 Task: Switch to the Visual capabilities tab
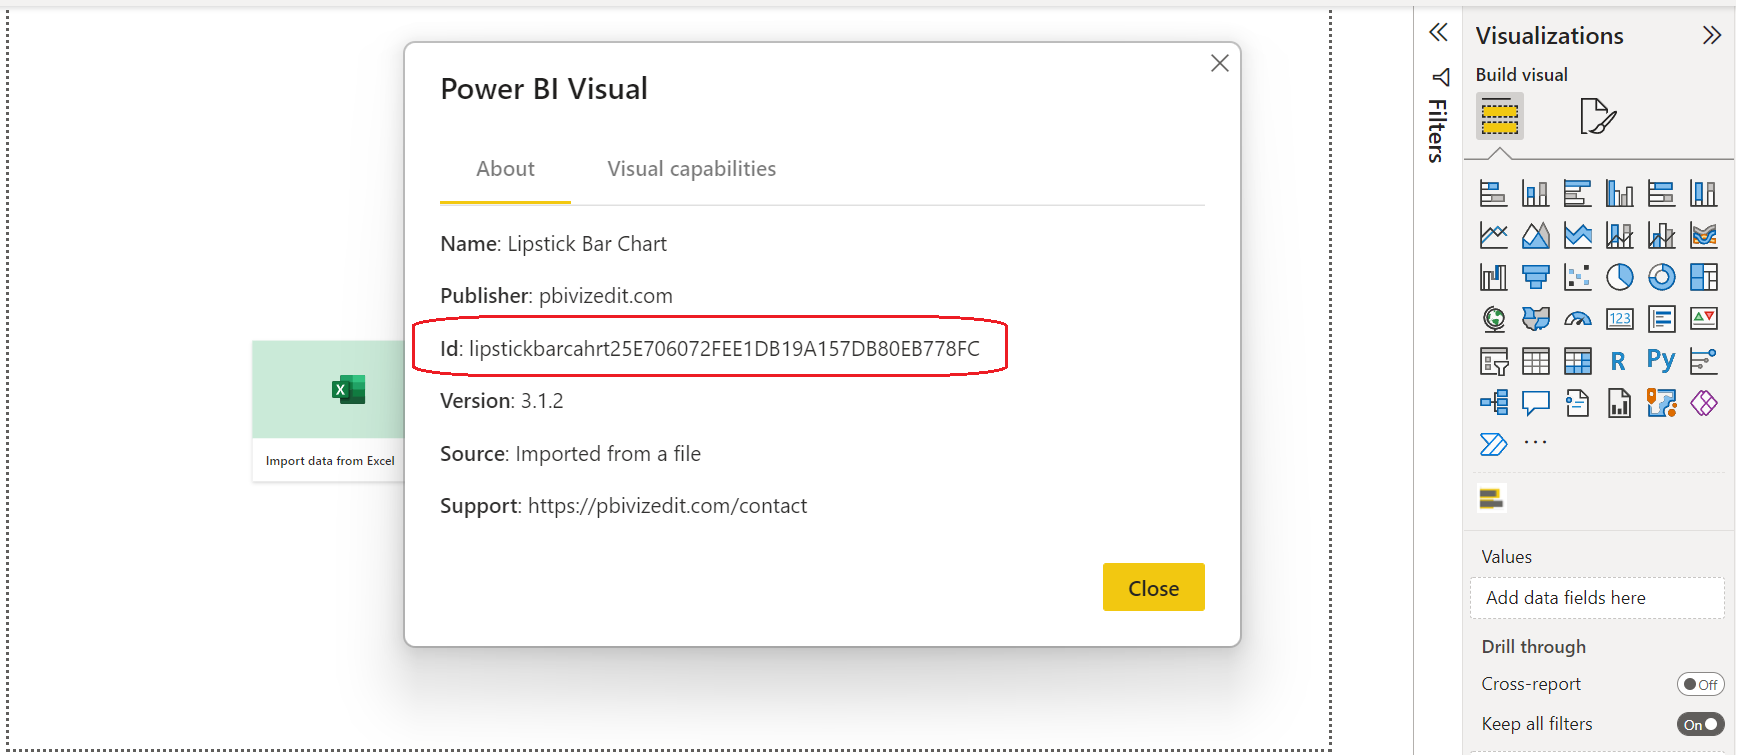coord(692,169)
